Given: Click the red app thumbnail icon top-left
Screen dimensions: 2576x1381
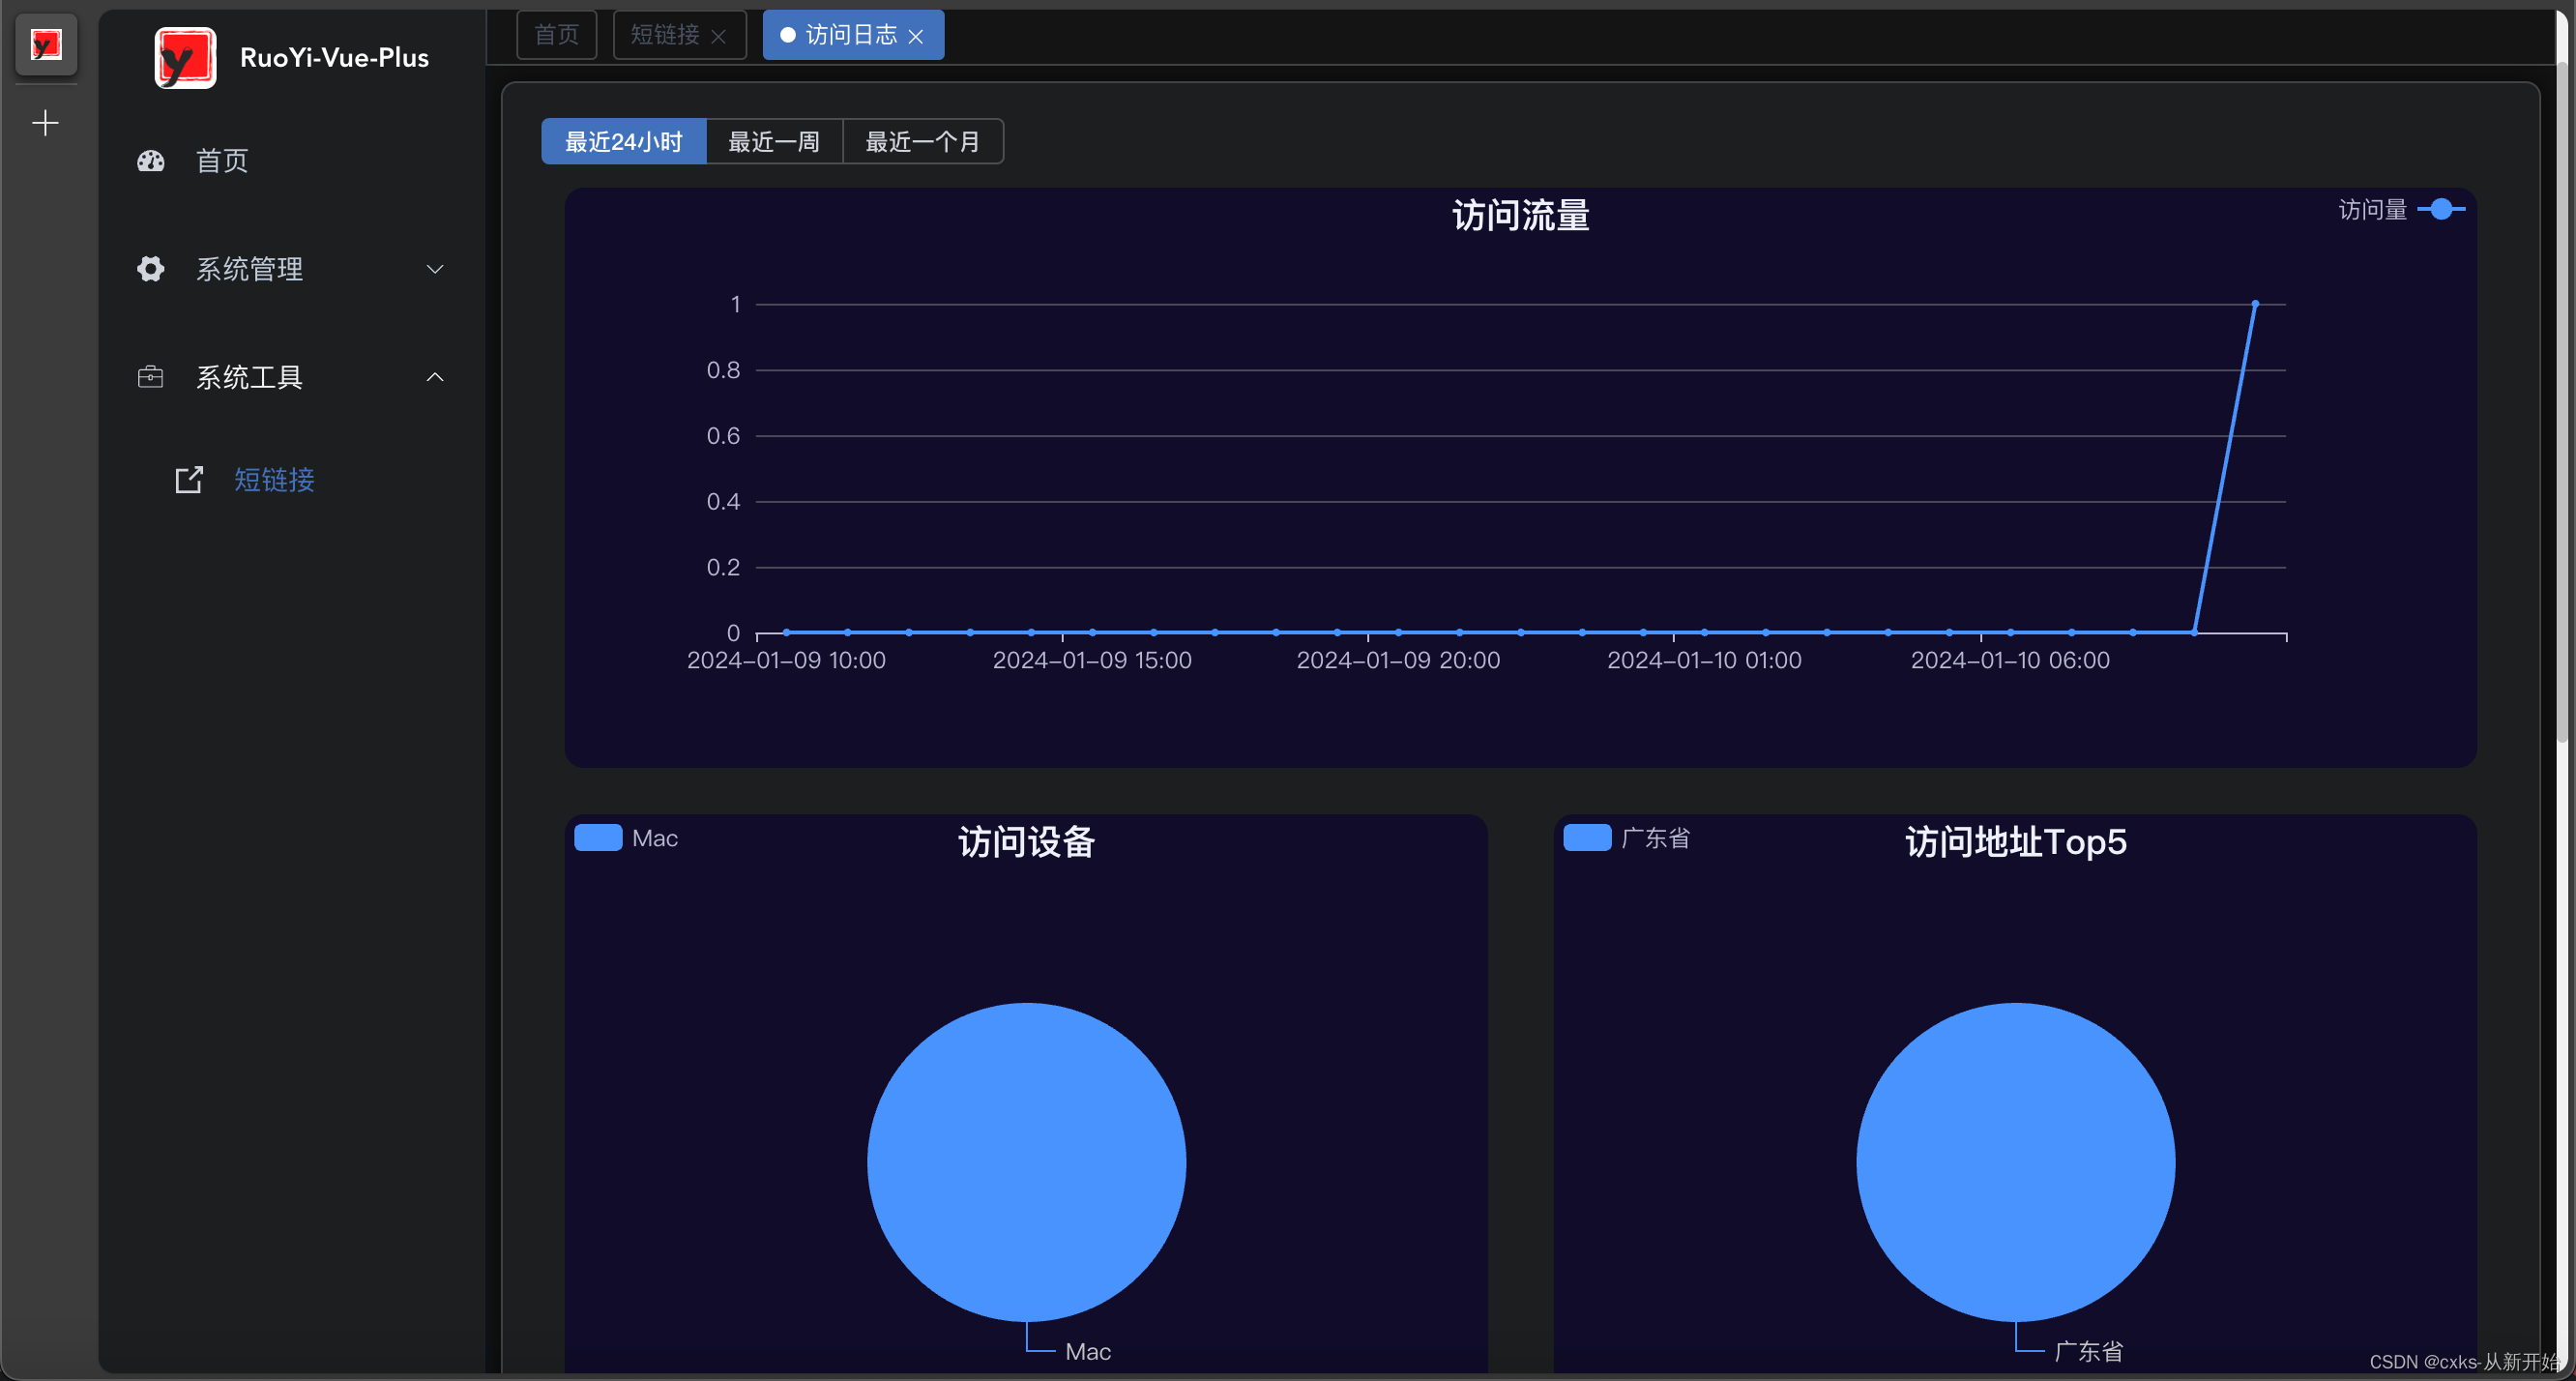Looking at the screenshot, I should [46, 45].
